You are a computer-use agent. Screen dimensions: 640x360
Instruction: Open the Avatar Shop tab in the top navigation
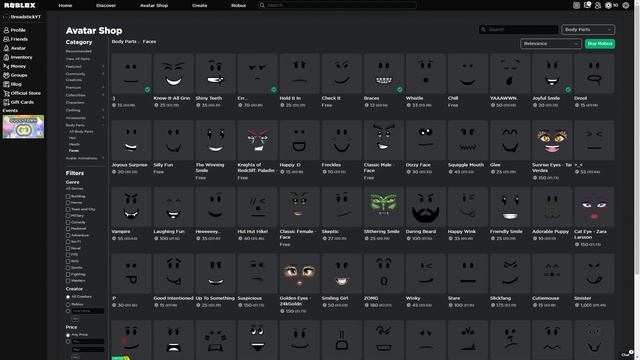tap(154, 5)
